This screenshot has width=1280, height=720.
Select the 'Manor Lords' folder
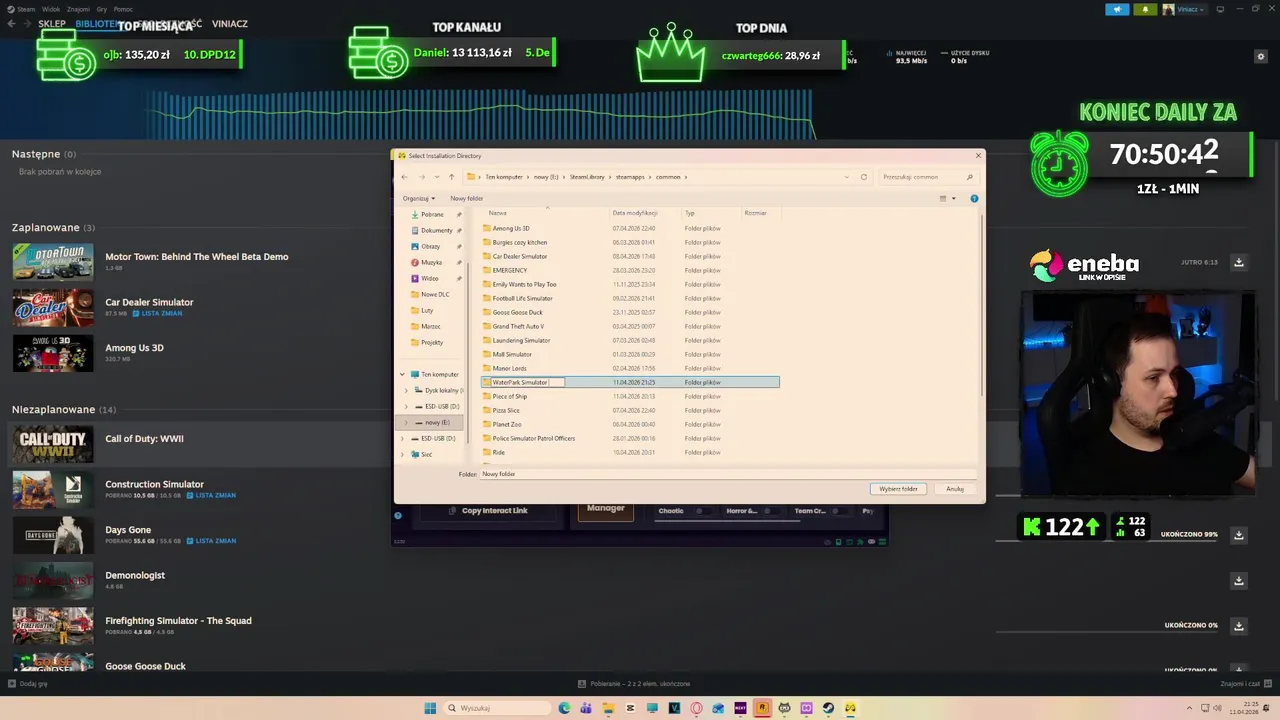tap(509, 368)
